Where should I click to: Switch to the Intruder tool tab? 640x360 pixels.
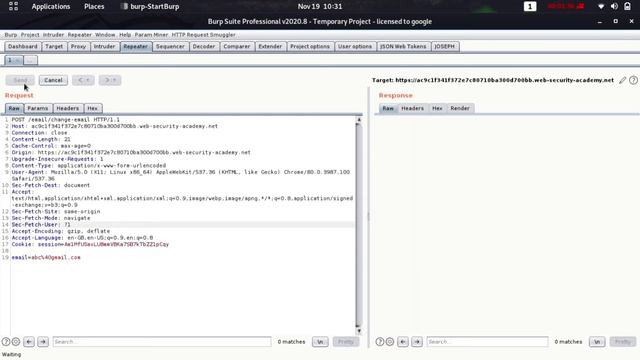104,47
